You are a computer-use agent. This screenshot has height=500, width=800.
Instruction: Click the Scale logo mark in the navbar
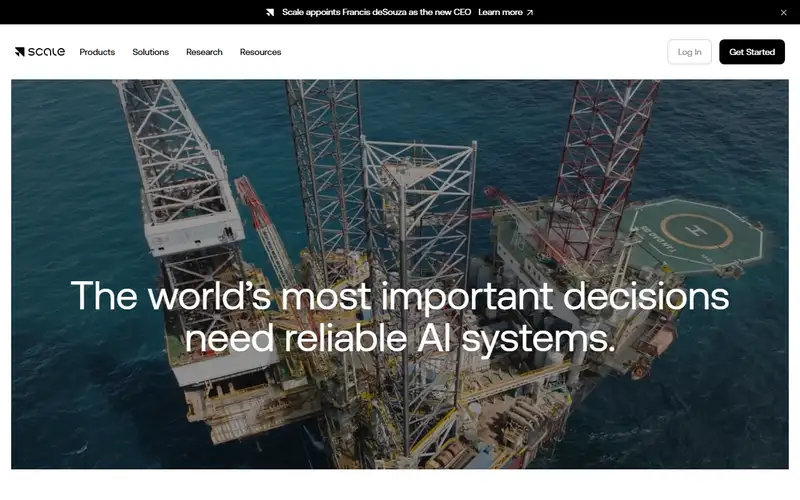[20, 52]
